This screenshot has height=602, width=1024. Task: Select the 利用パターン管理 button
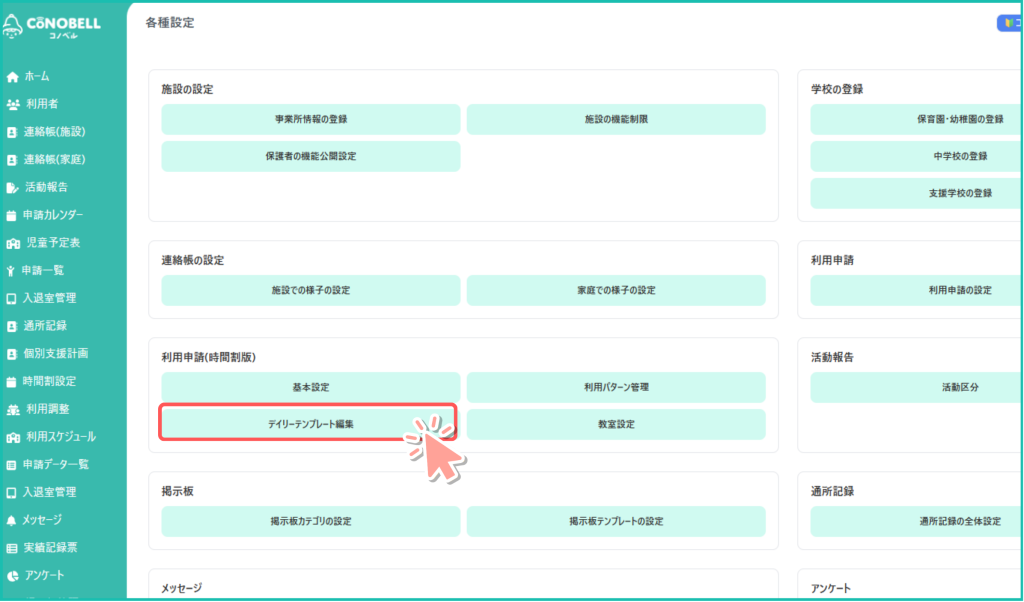click(616, 387)
